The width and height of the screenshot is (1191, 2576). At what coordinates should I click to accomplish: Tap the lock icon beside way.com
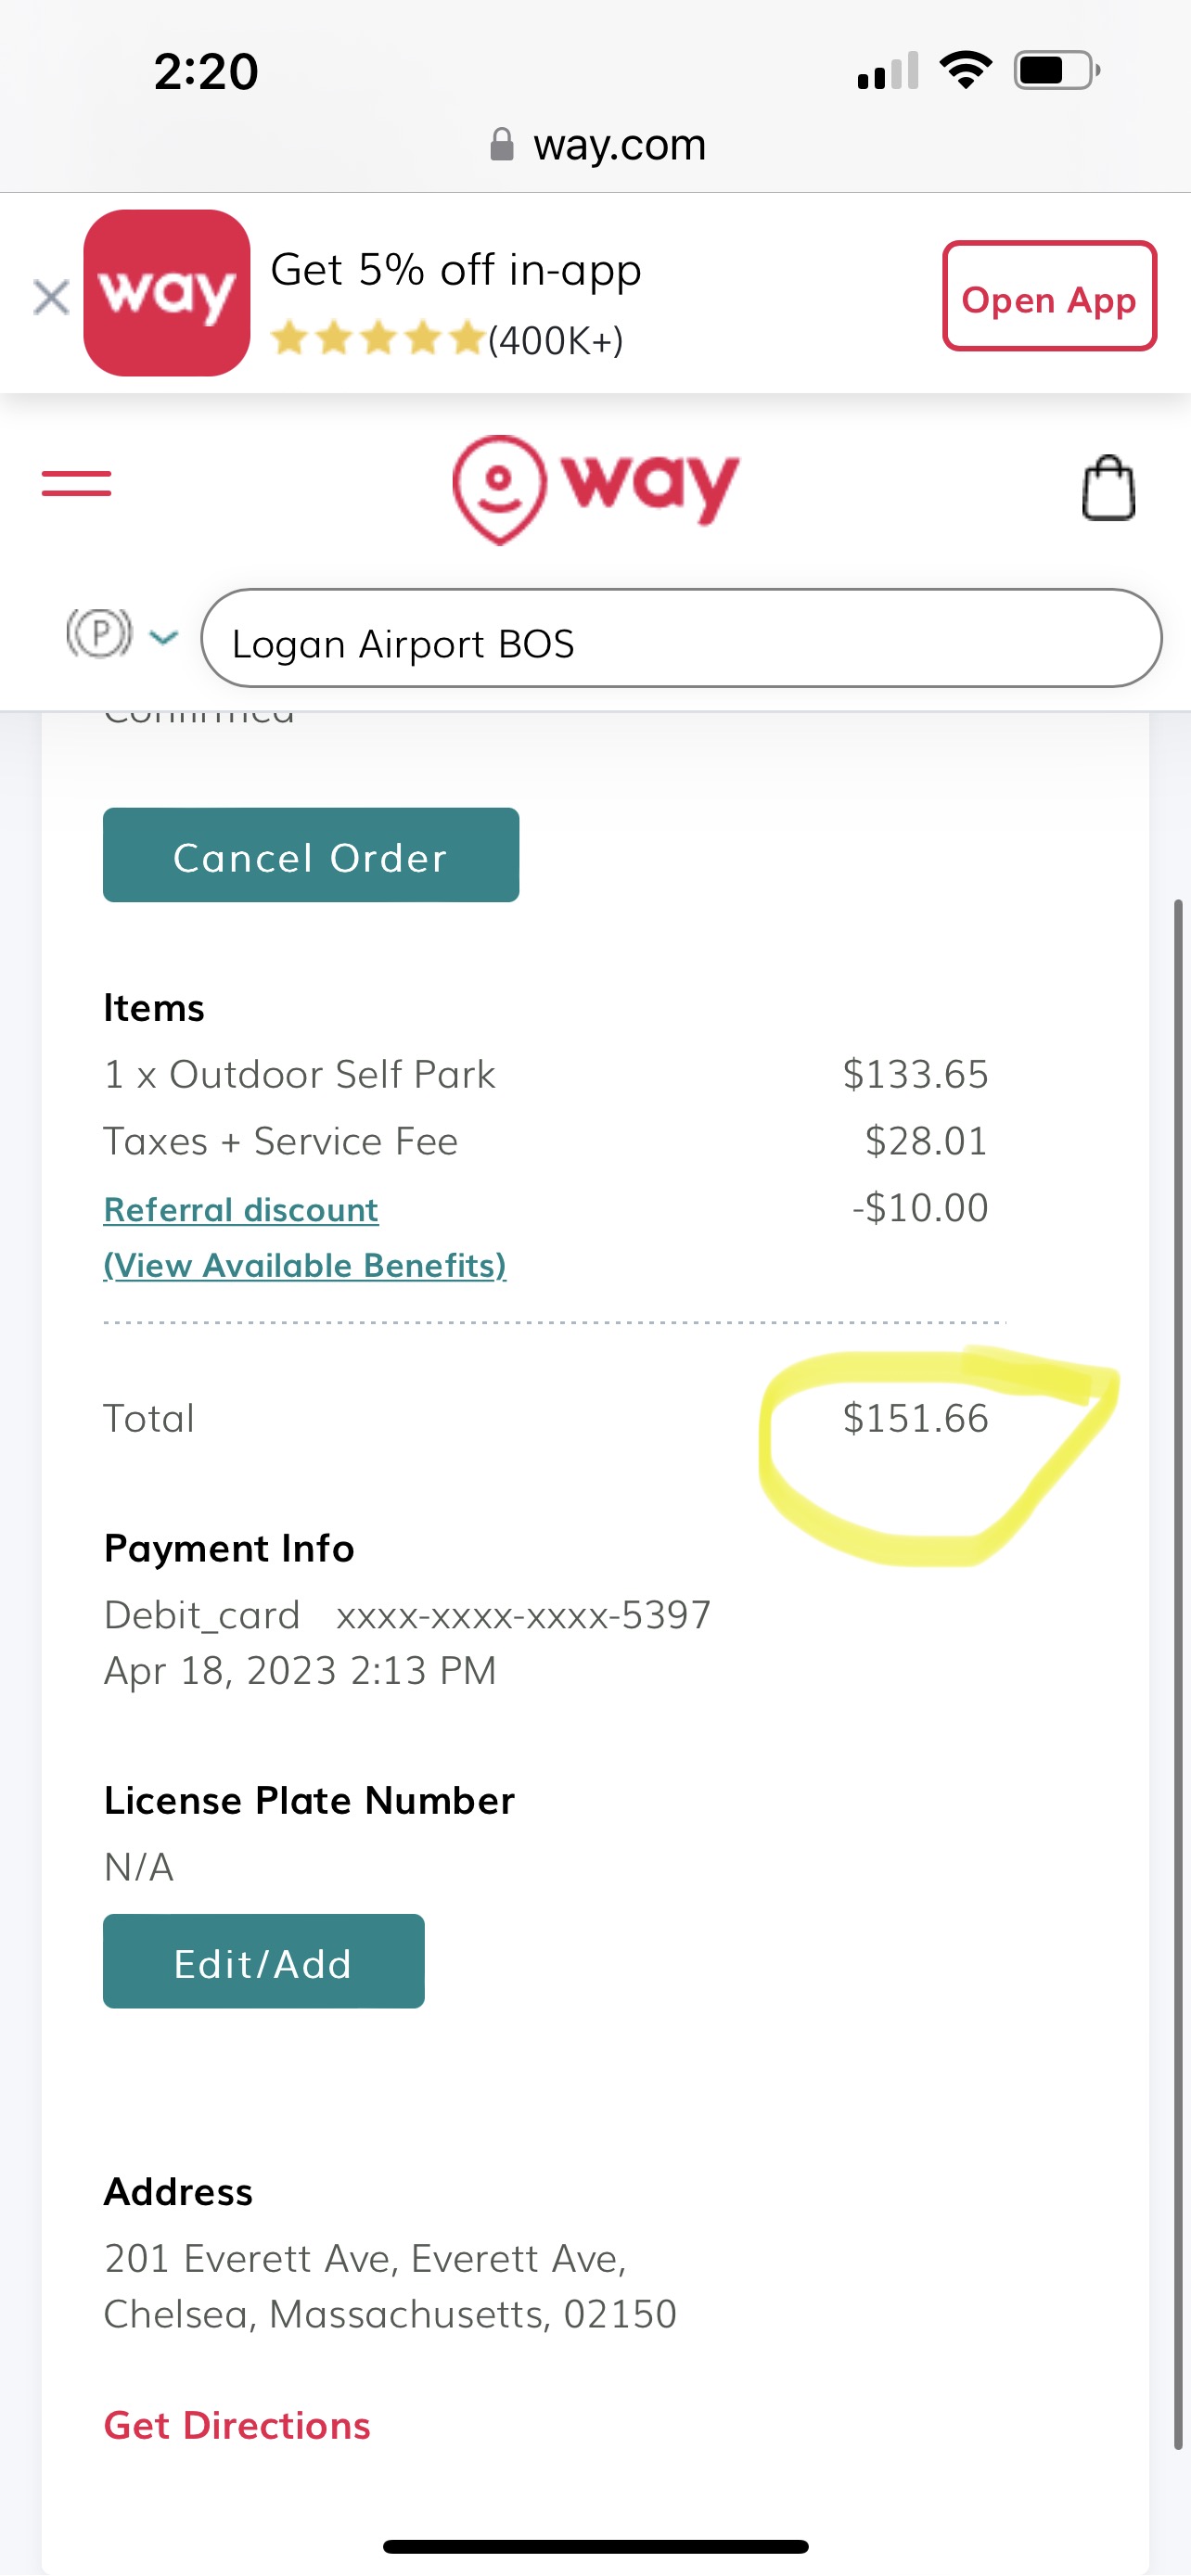502,146
